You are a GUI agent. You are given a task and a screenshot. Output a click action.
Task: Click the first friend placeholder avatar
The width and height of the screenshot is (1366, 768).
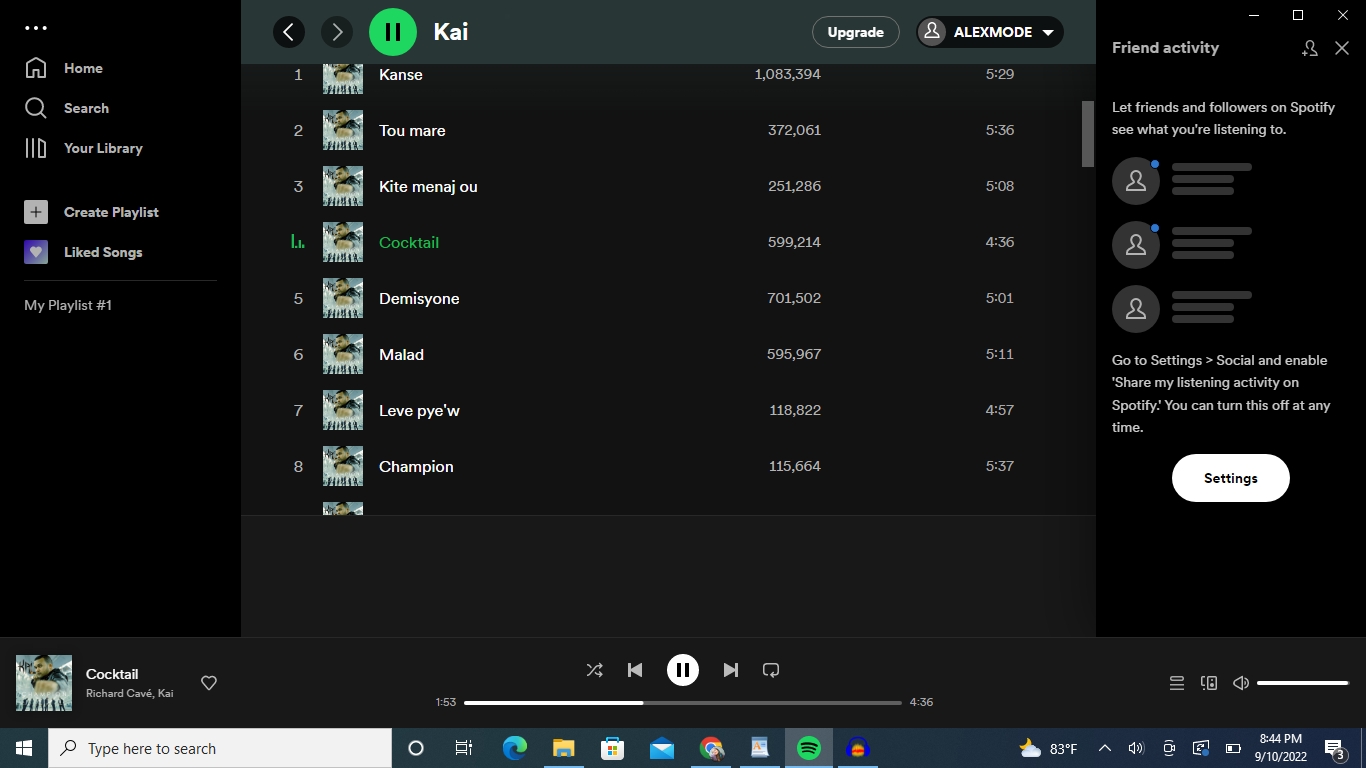click(1136, 181)
